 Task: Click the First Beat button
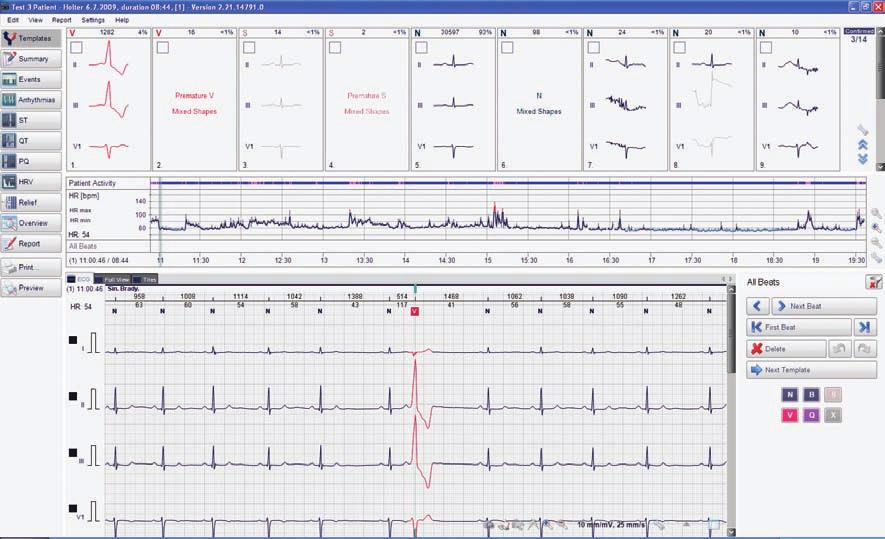799,327
